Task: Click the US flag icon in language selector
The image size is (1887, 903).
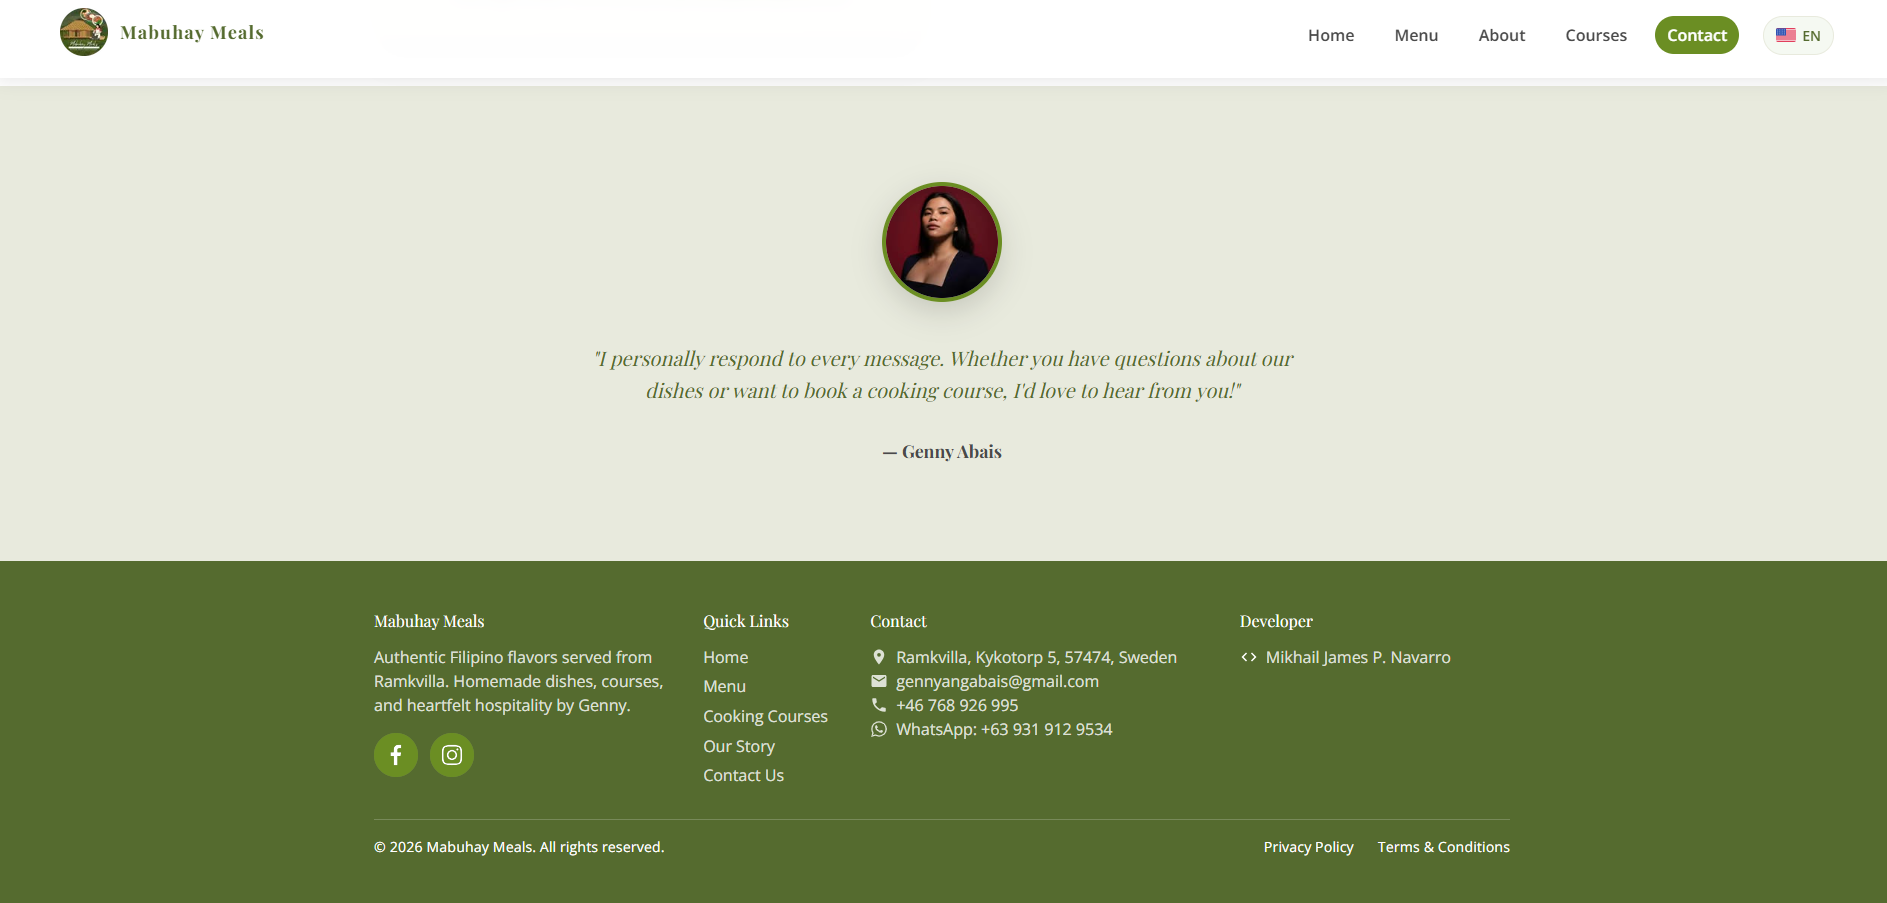Action: [1786, 35]
